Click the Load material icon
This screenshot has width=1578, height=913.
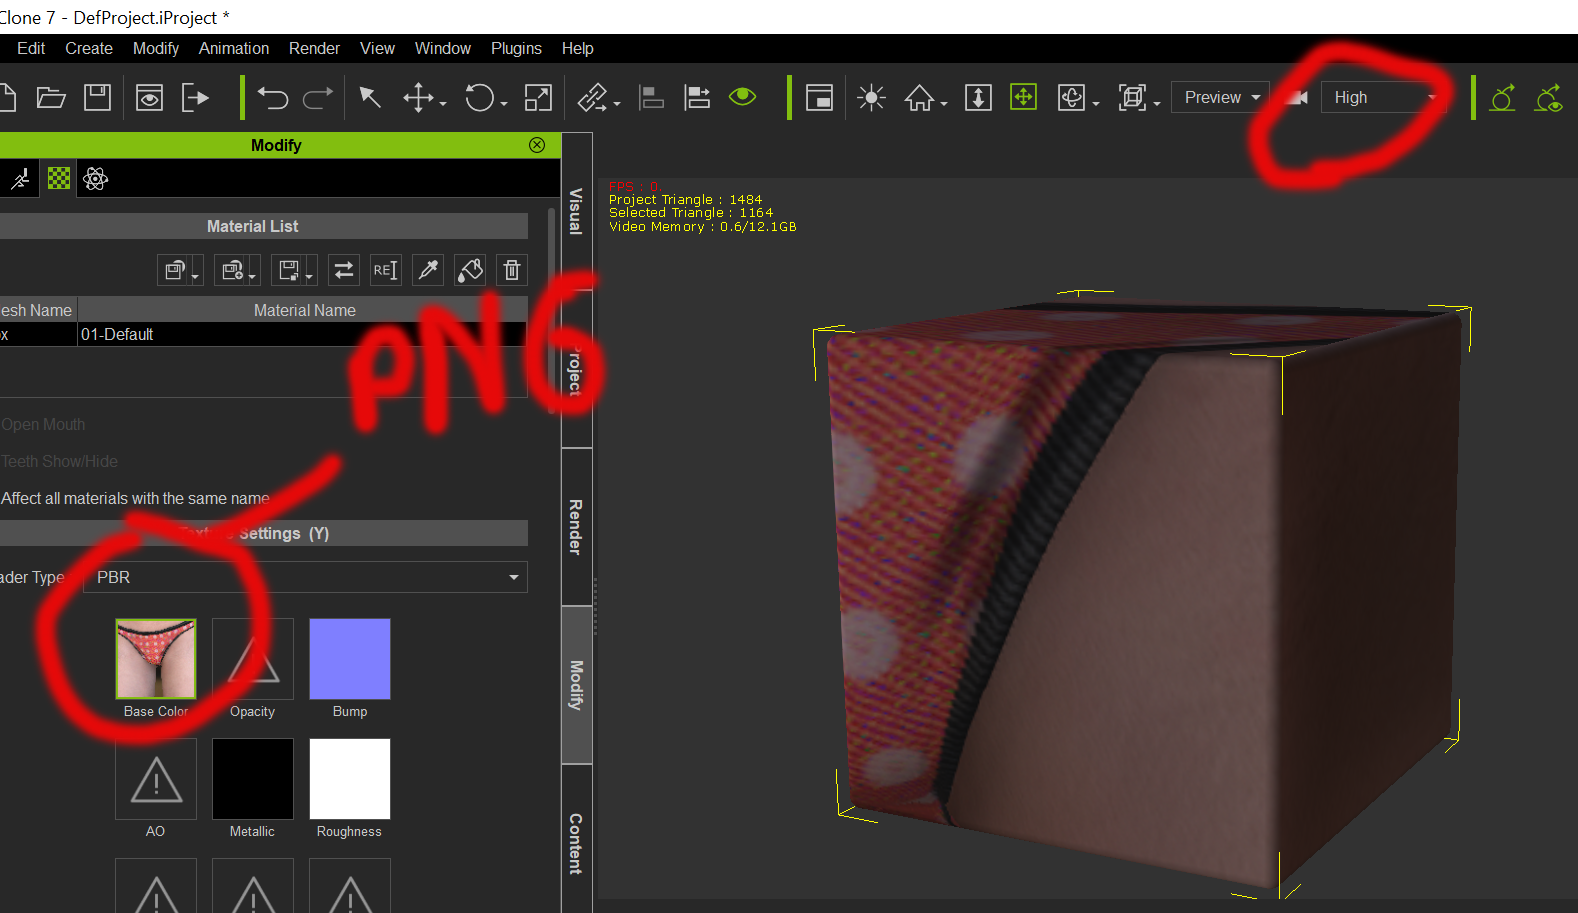pyautogui.click(x=238, y=270)
